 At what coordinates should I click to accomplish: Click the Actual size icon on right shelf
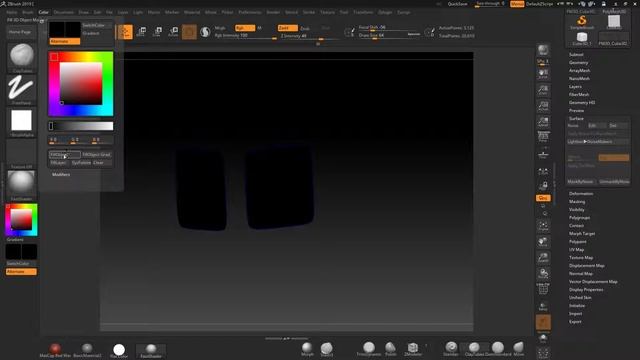tap(543, 106)
